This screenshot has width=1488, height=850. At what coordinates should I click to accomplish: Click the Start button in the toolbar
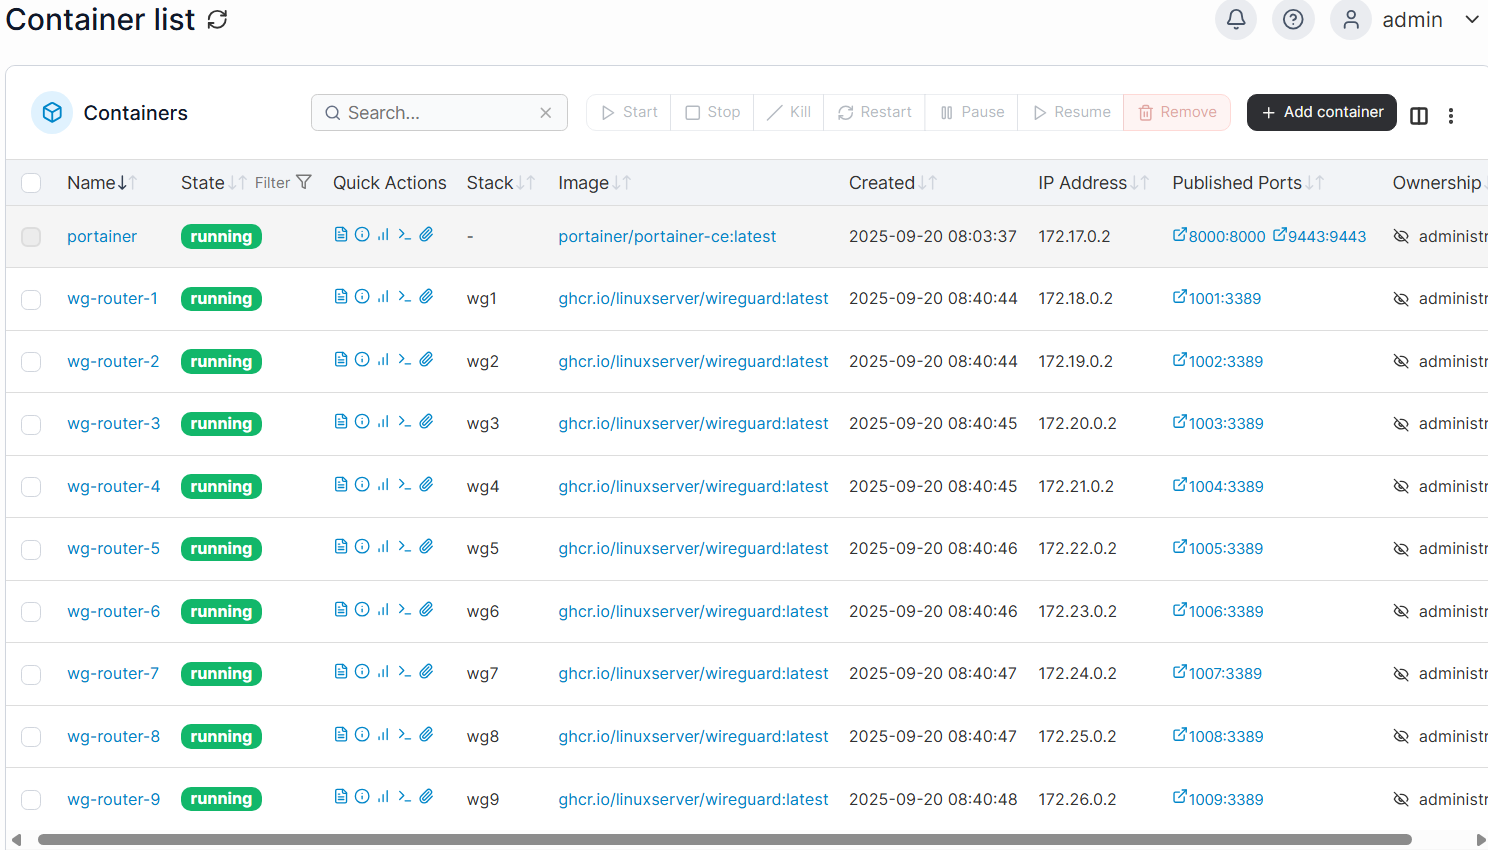(629, 112)
